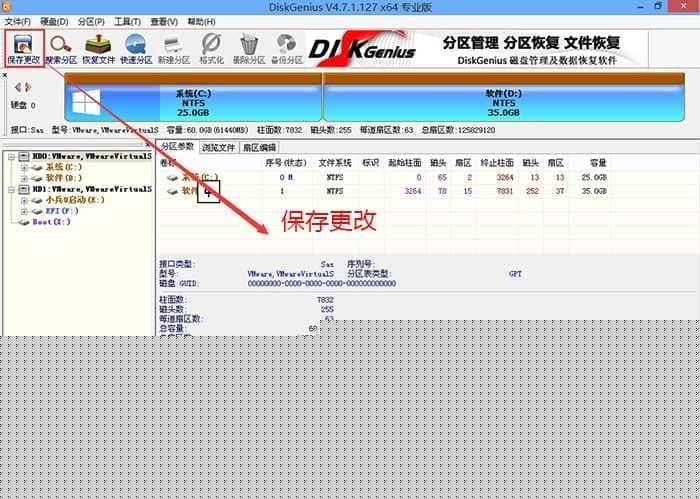Click the 备份分区 (Backup partition) toolbar icon
Image resolution: width=700 pixels, height=499 pixels.
[x=287, y=49]
